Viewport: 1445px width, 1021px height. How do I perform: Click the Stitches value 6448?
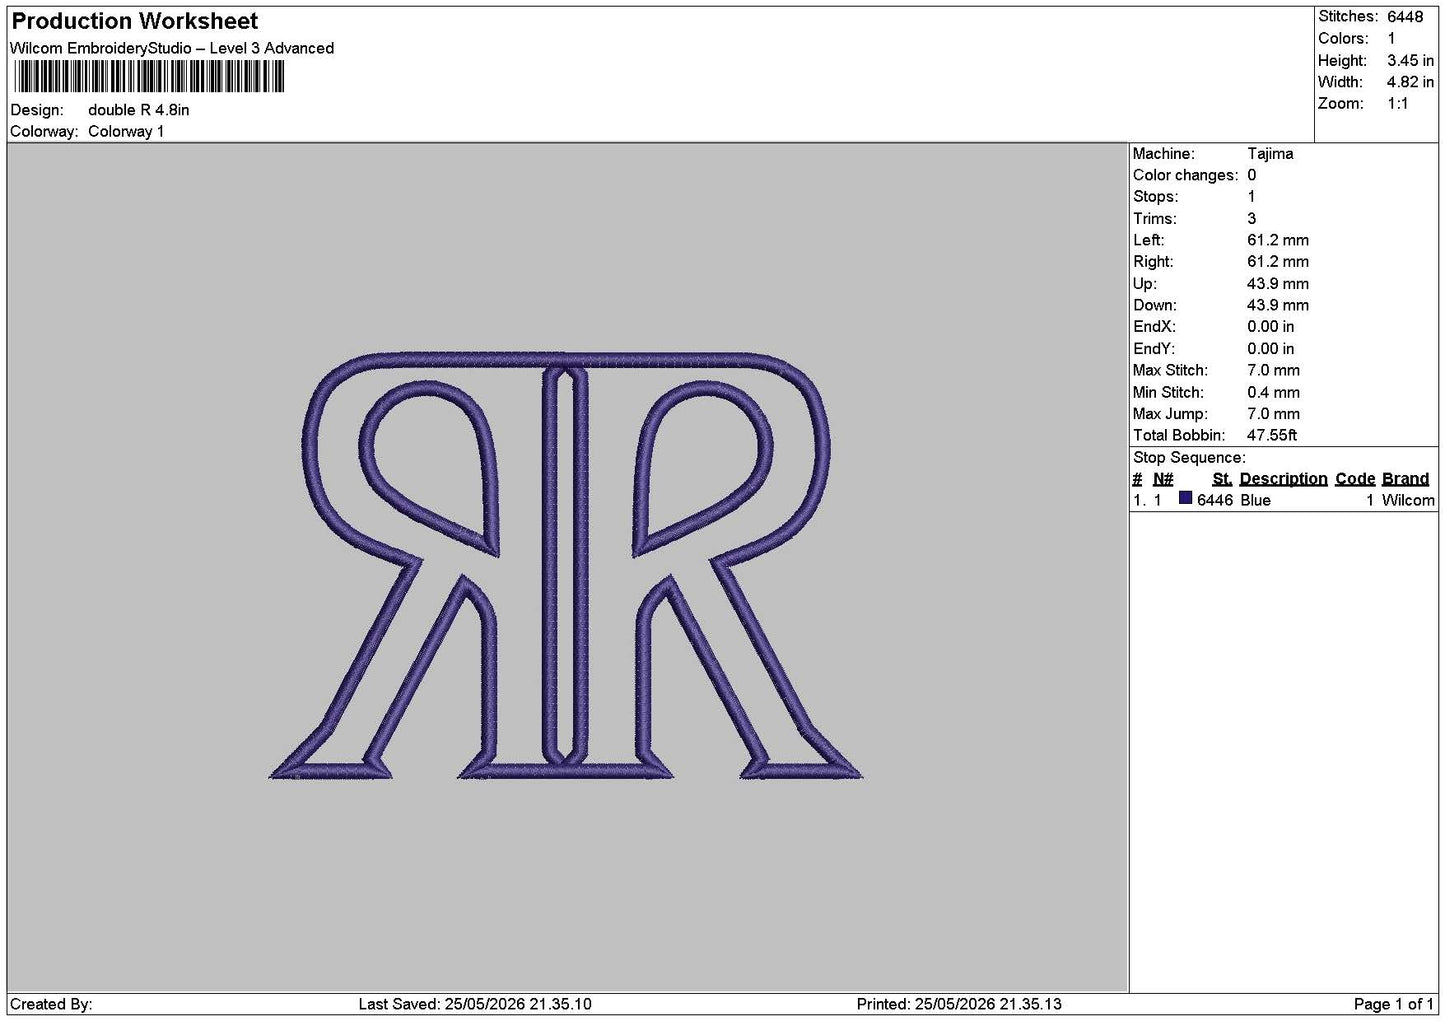coord(1405,17)
